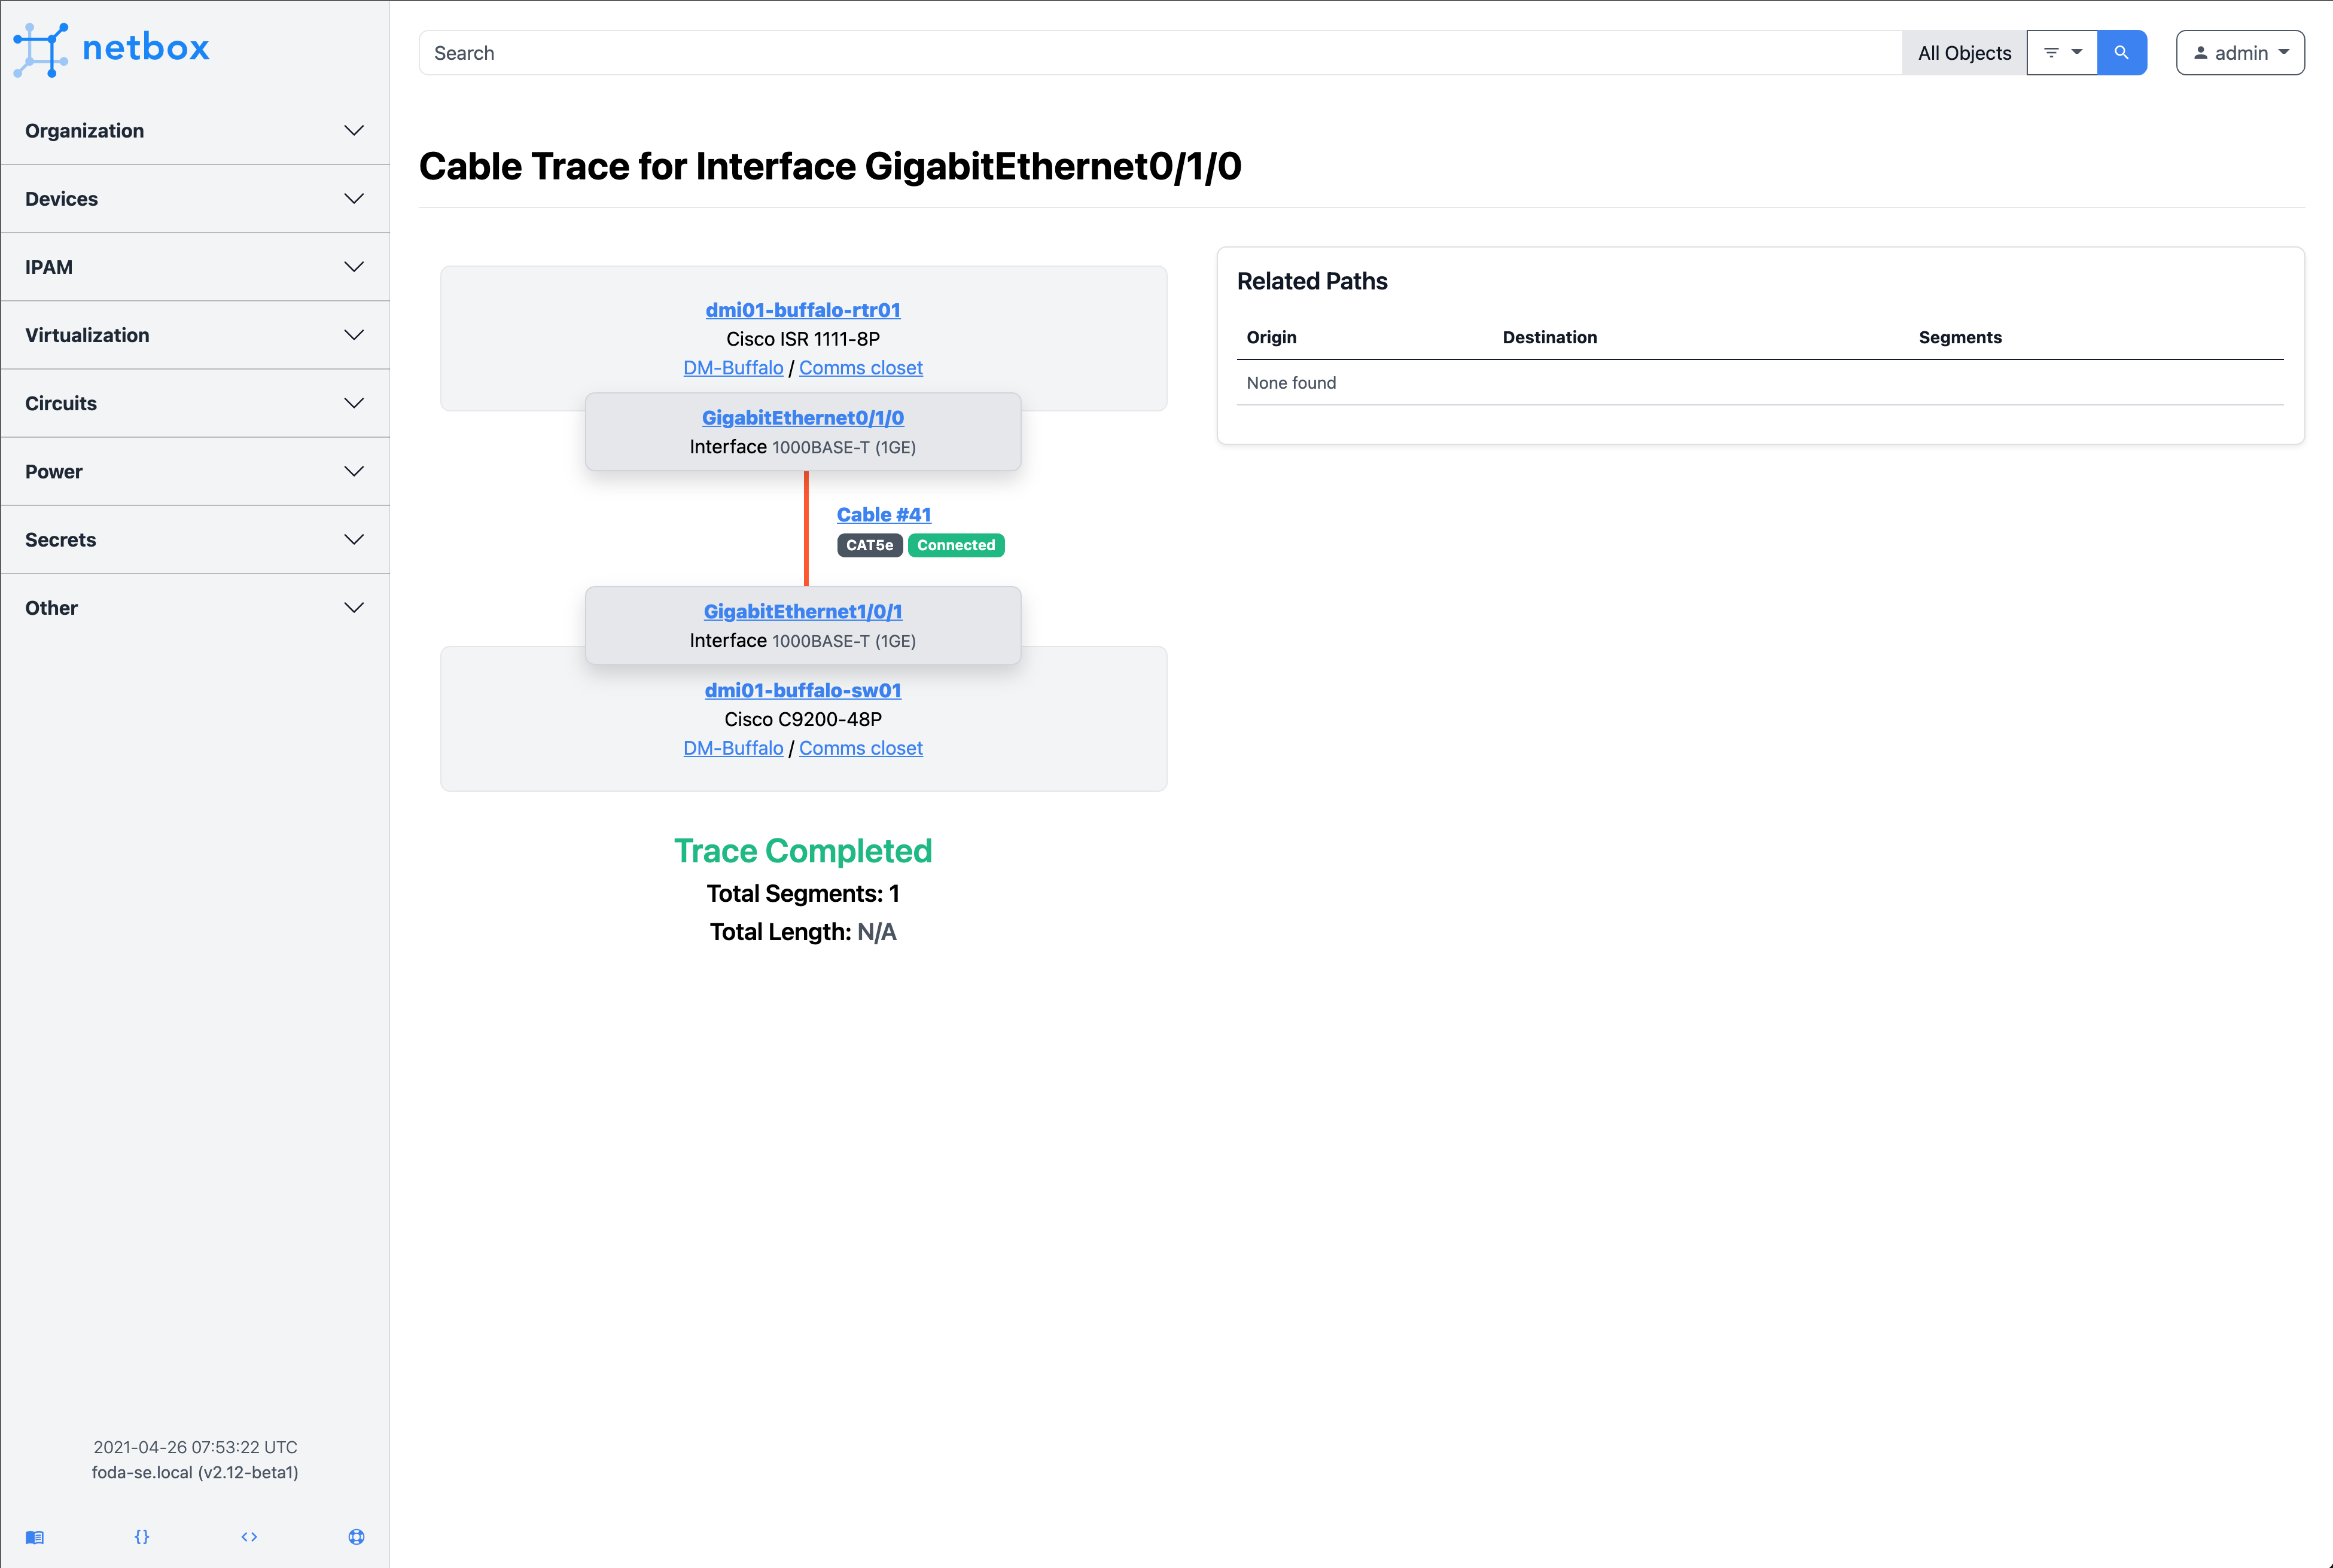Select All Objects search dropdown

pyautogui.click(x=1964, y=51)
